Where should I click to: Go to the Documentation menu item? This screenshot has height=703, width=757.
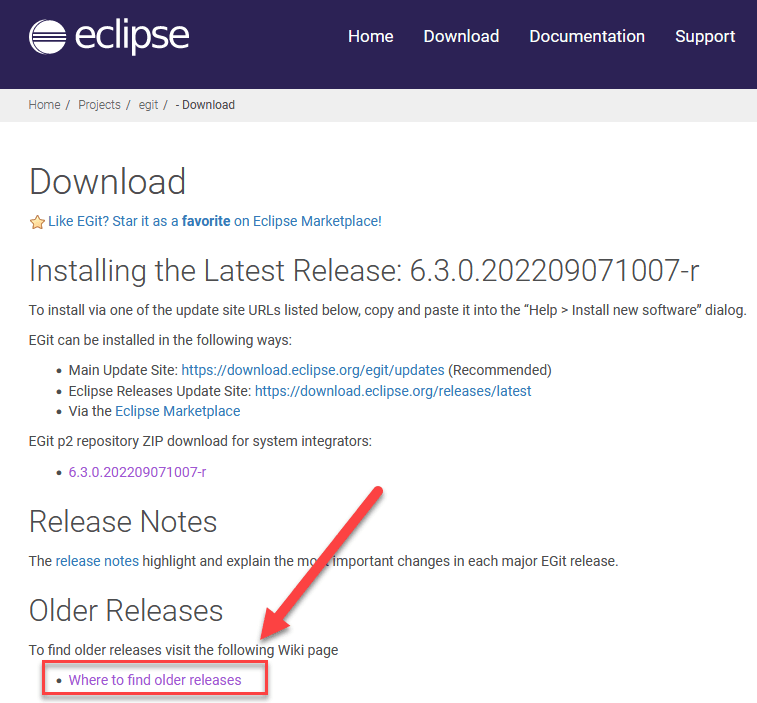point(587,36)
